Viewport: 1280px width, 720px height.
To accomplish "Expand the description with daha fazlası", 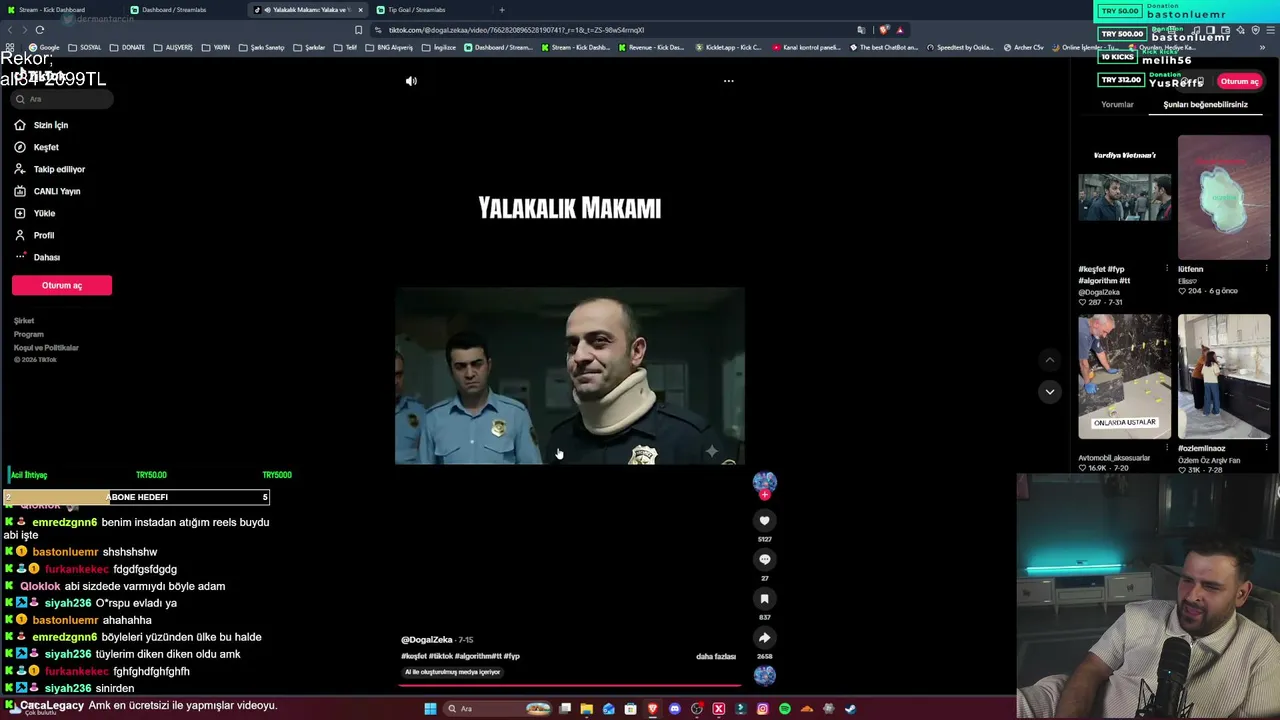I will 716,657.
